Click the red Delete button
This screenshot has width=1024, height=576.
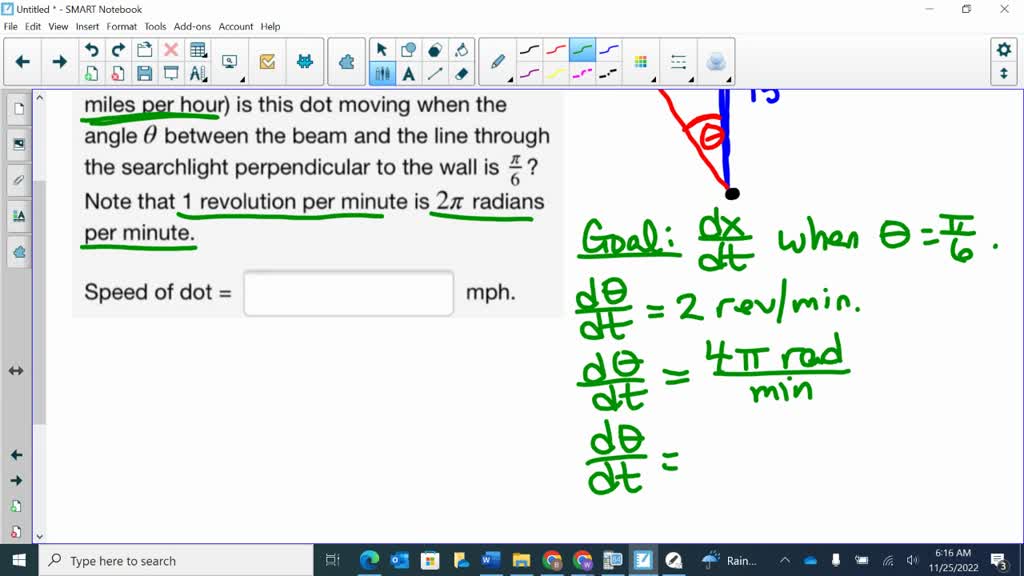click(170, 48)
